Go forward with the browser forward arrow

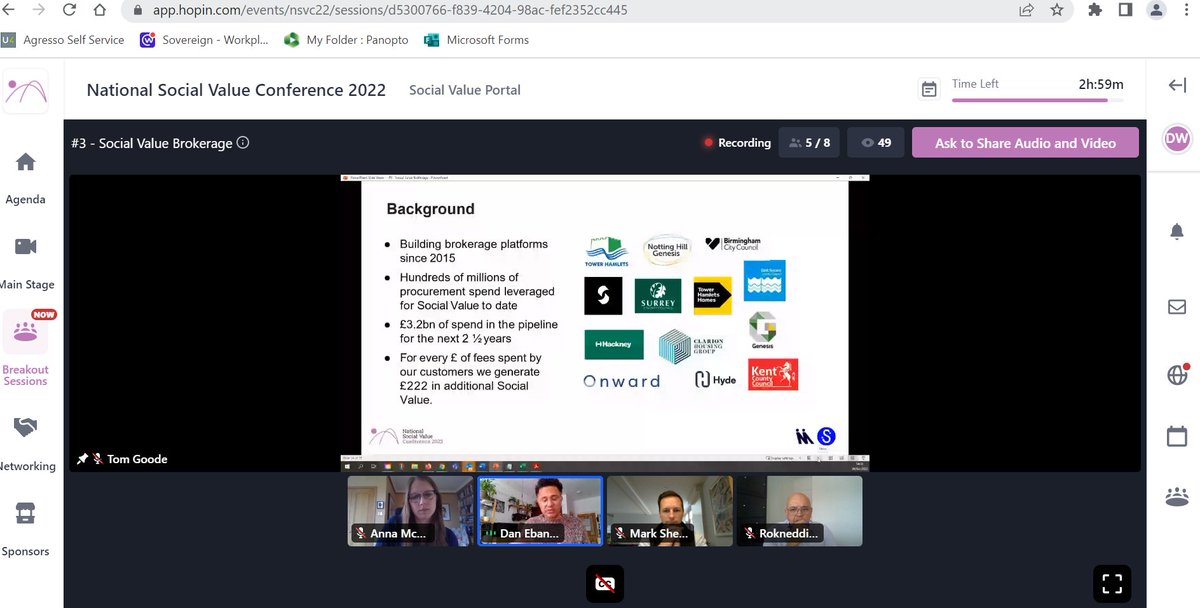point(39,10)
